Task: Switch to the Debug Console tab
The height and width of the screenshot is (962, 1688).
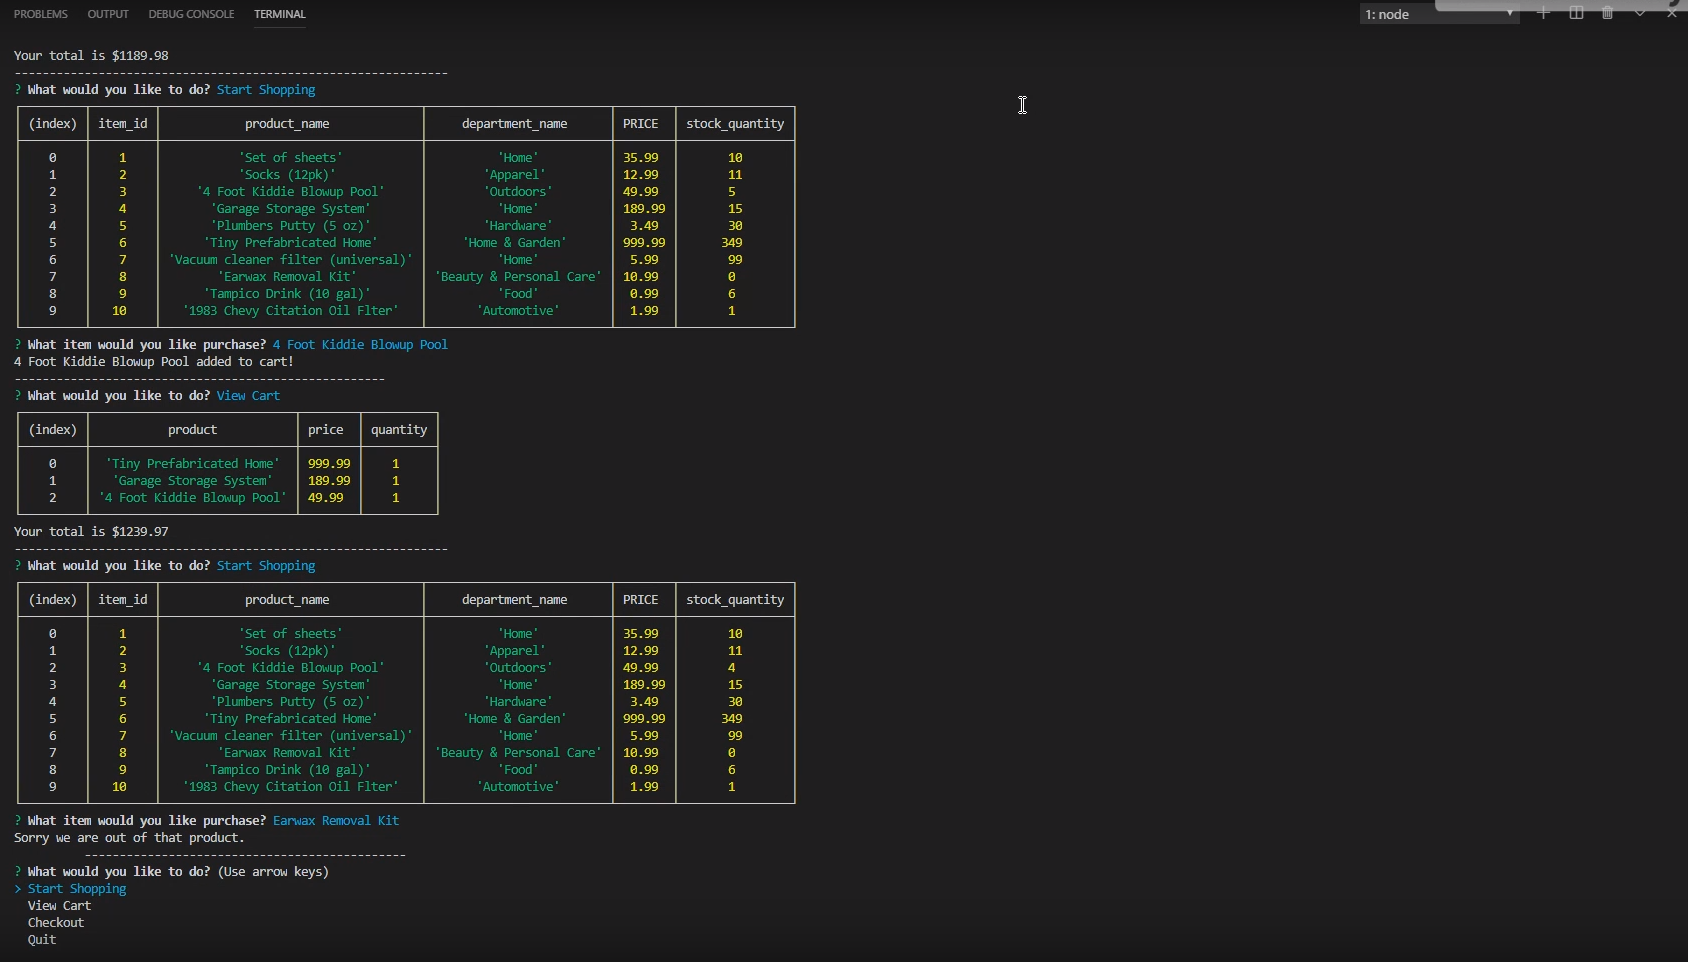Action: (x=191, y=14)
